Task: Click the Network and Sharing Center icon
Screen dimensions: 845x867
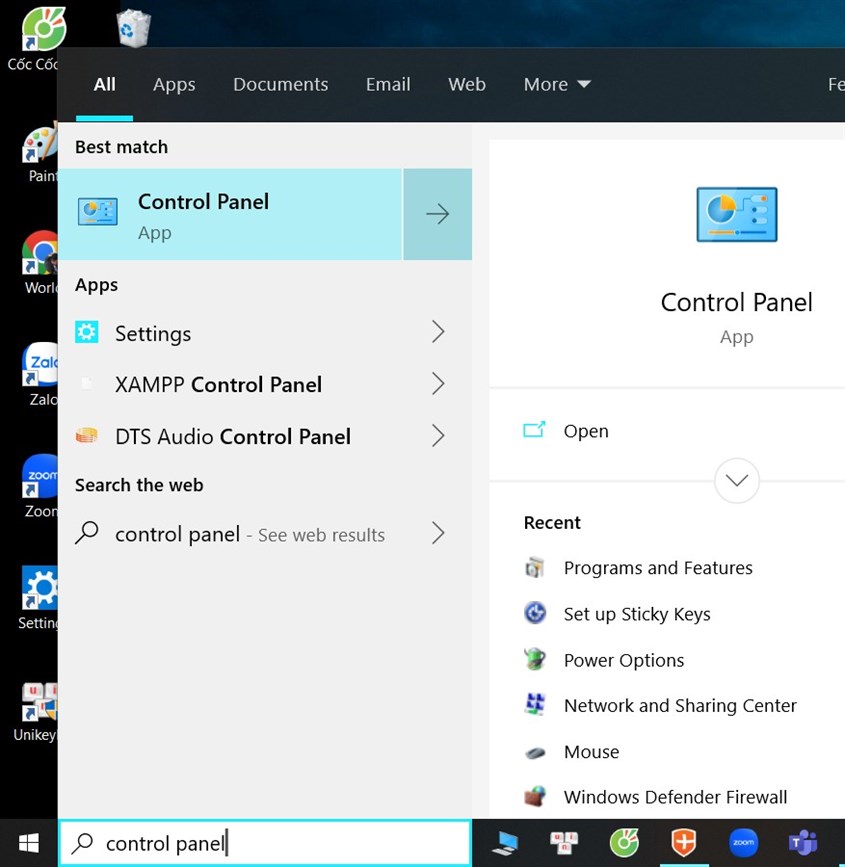Action: [535, 705]
